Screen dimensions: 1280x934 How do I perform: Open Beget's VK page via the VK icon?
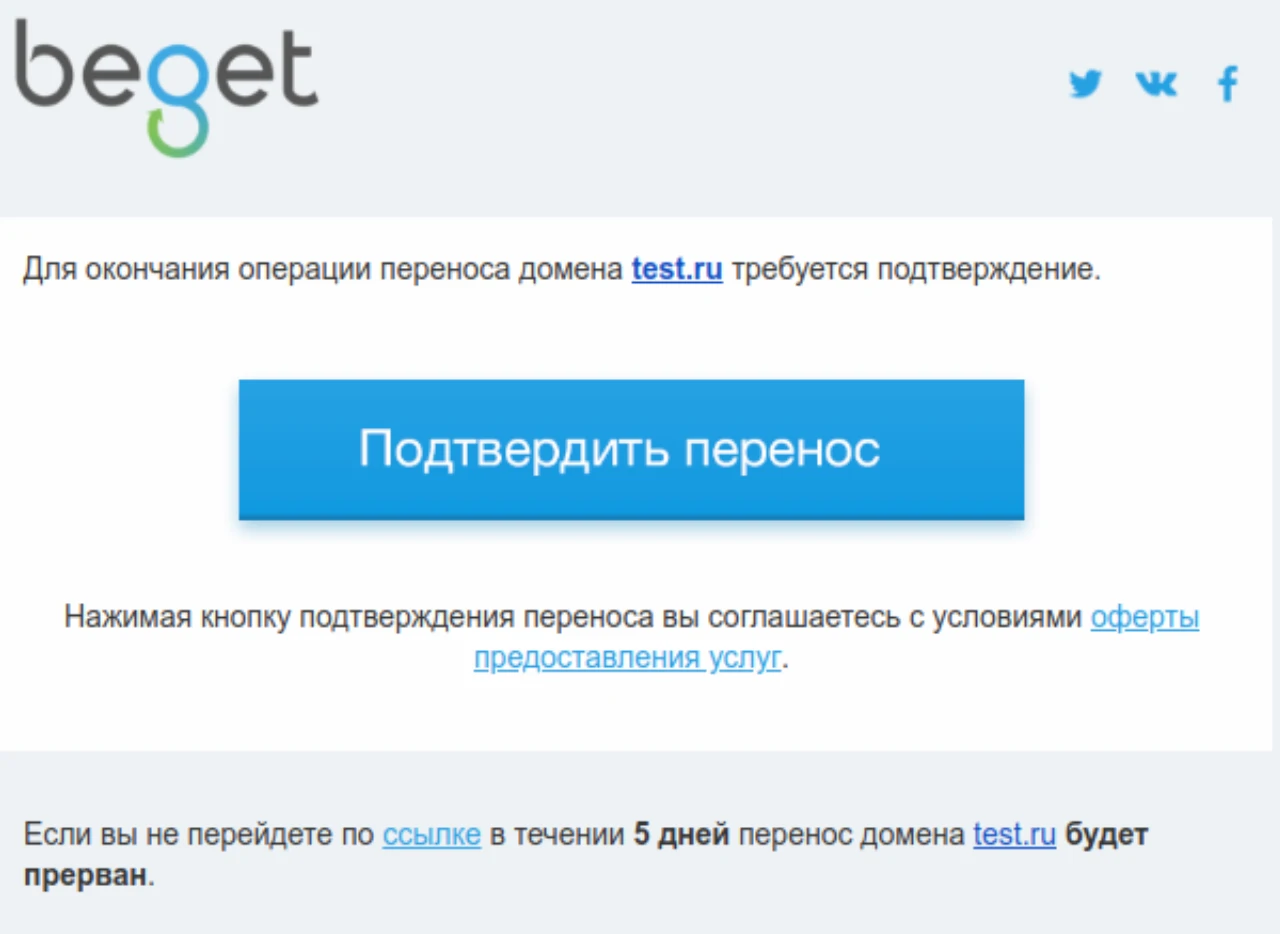point(1156,85)
